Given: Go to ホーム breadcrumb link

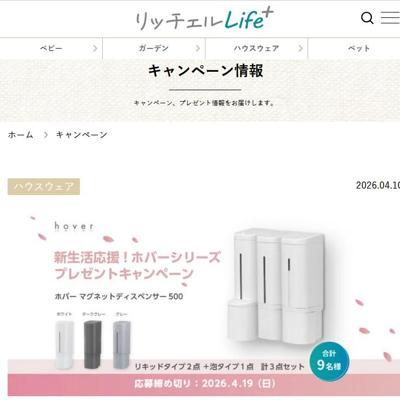Looking at the screenshot, I should [21, 135].
